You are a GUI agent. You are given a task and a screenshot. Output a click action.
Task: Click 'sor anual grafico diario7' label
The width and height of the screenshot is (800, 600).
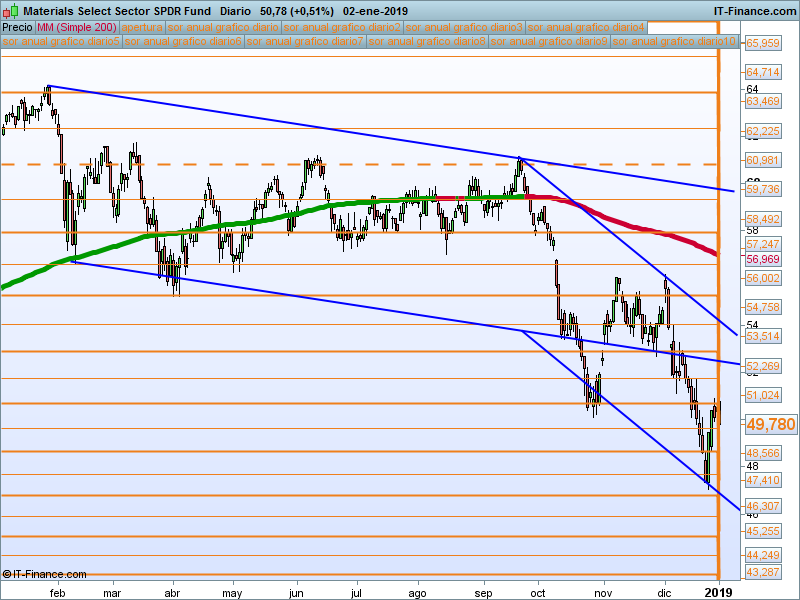point(305,41)
